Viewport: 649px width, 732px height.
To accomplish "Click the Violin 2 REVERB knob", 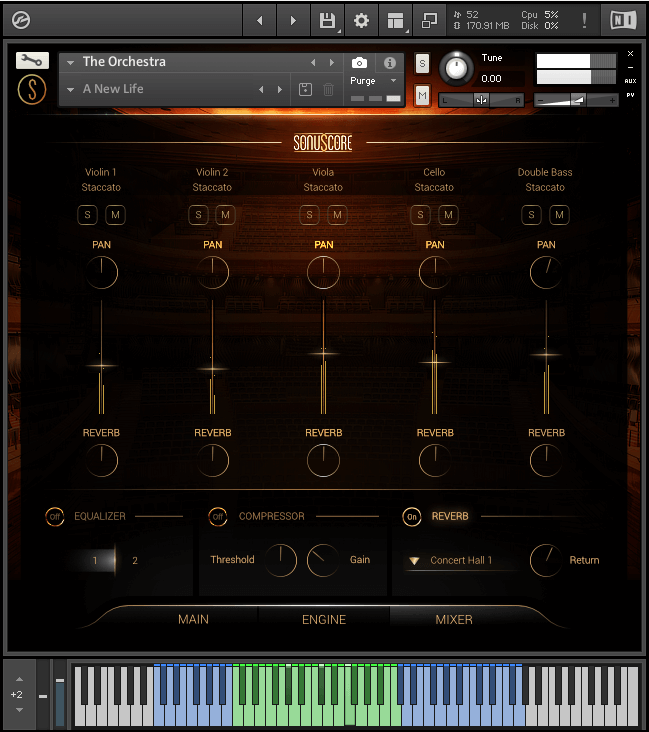I will coord(212,460).
